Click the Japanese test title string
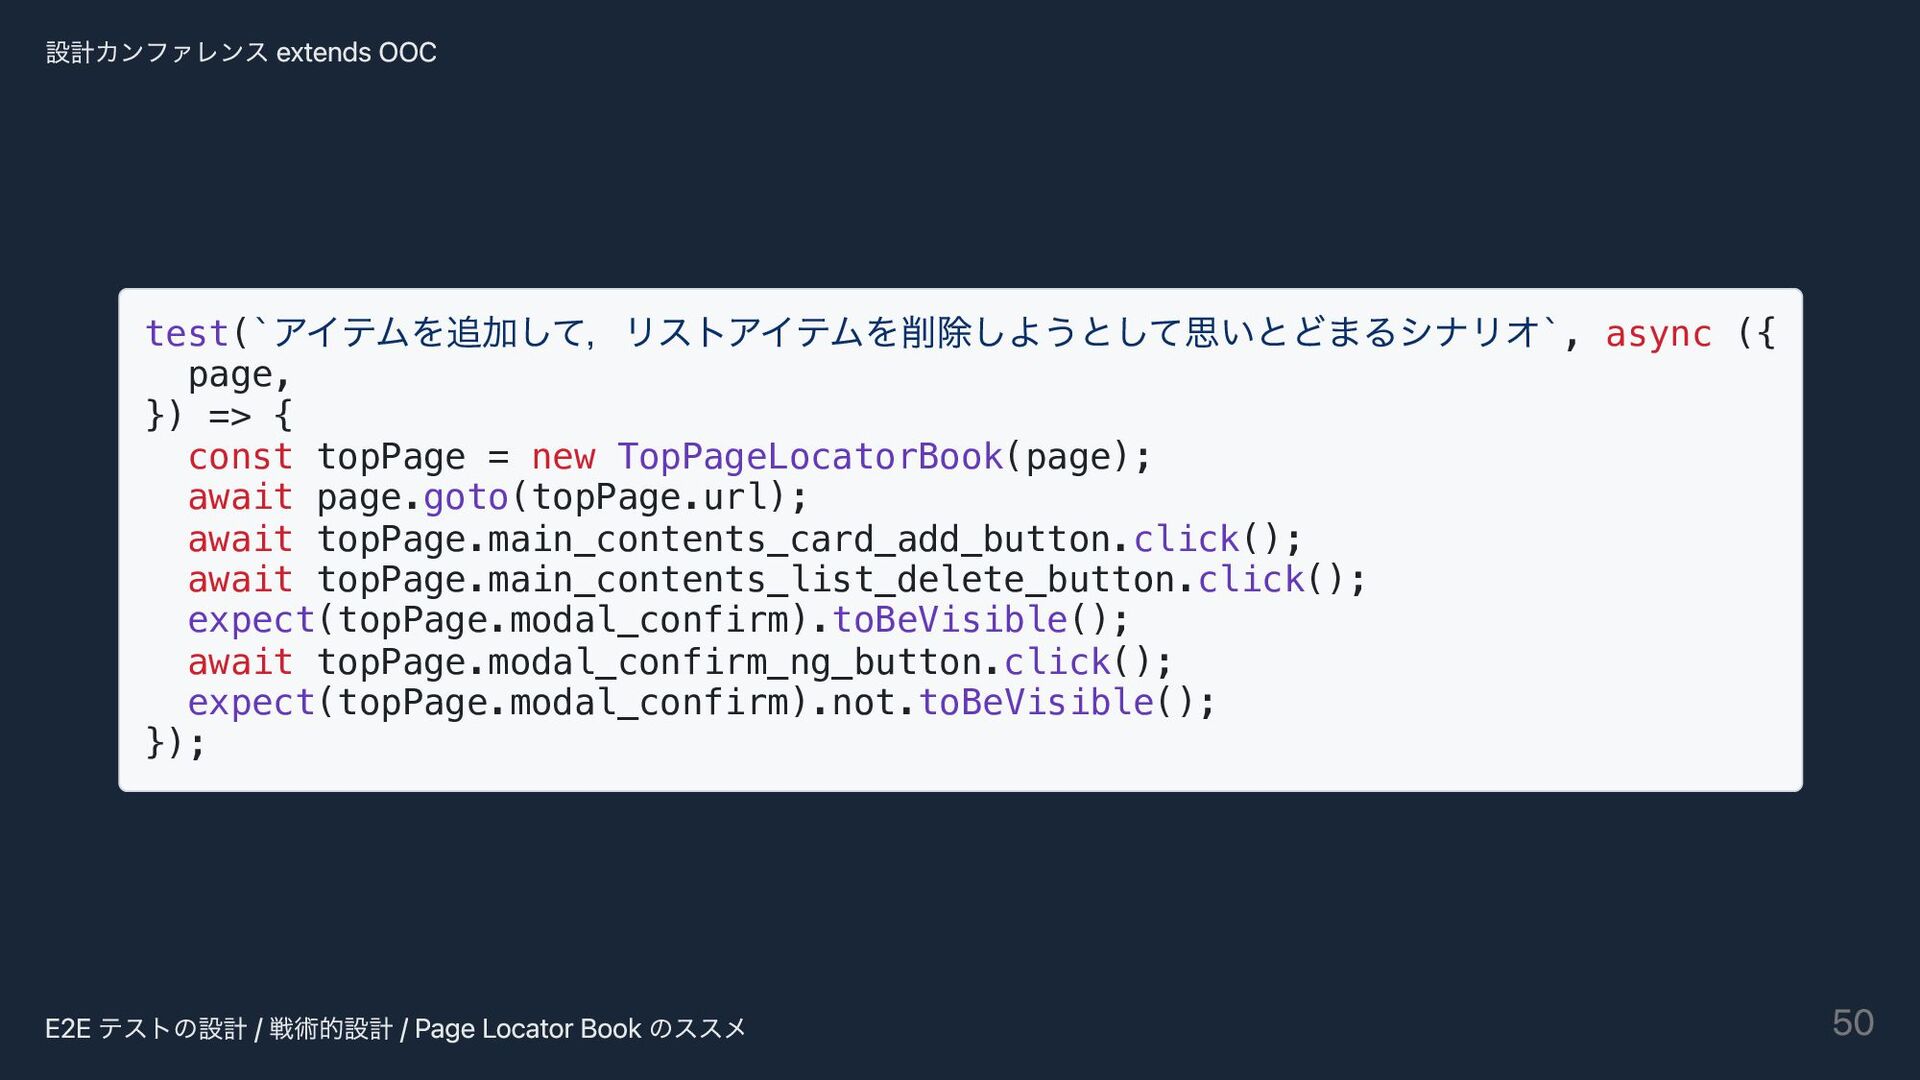 click(900, 333)
